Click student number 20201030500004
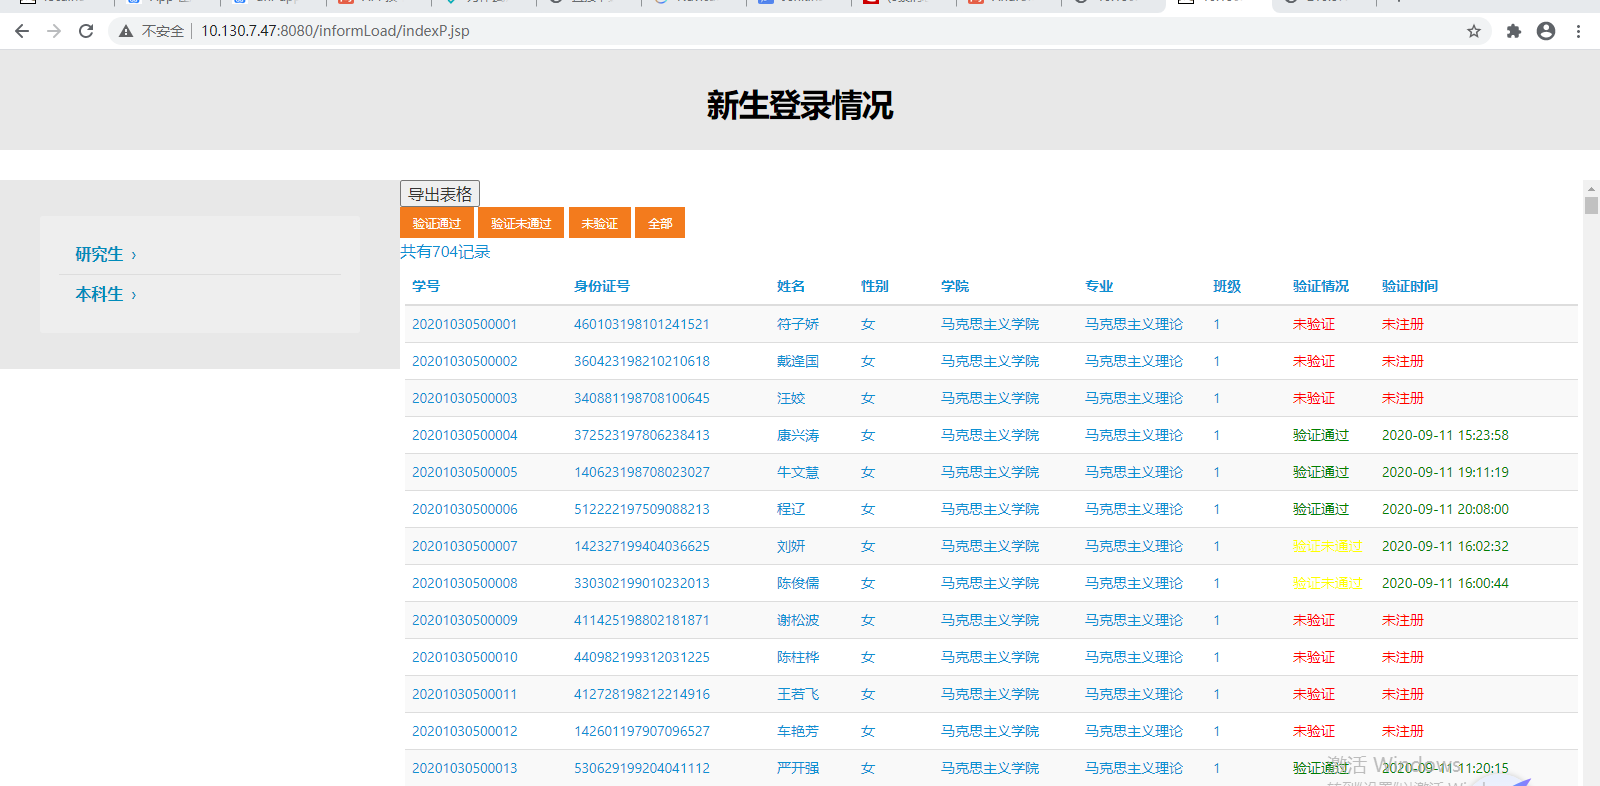This screenshot has width=1600, height=786. point(465,435)
